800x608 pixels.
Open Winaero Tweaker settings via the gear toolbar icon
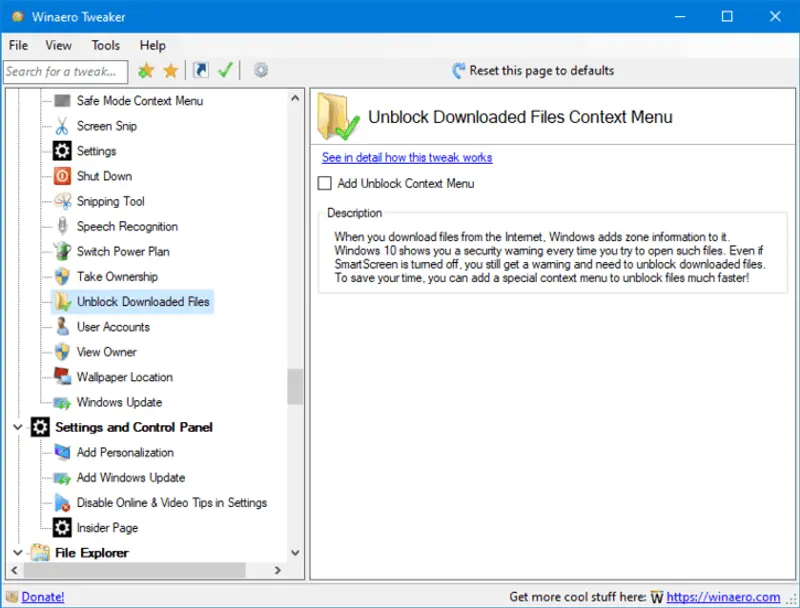(261, 70)
